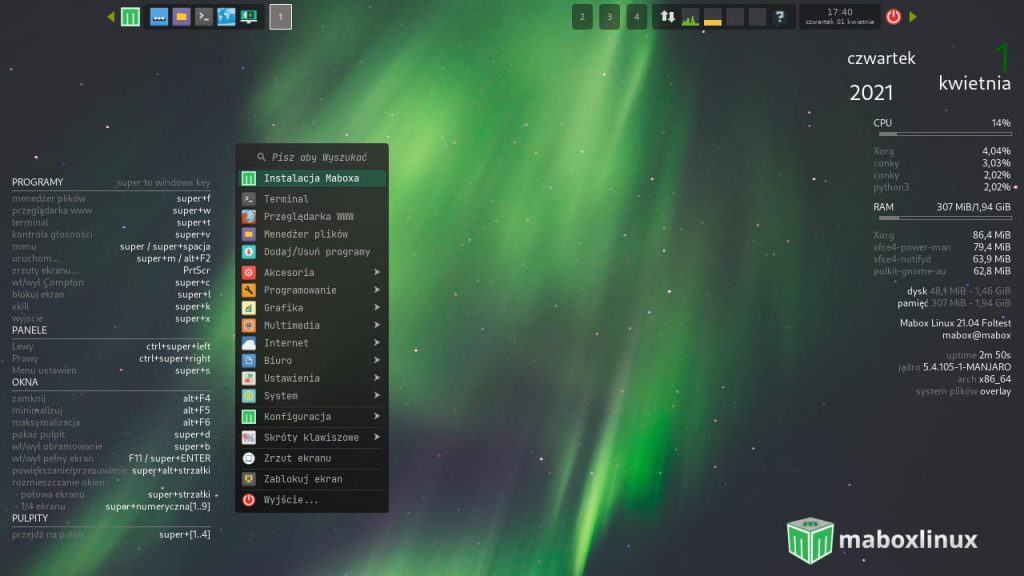Select the display settings icon in top panel

248,17
